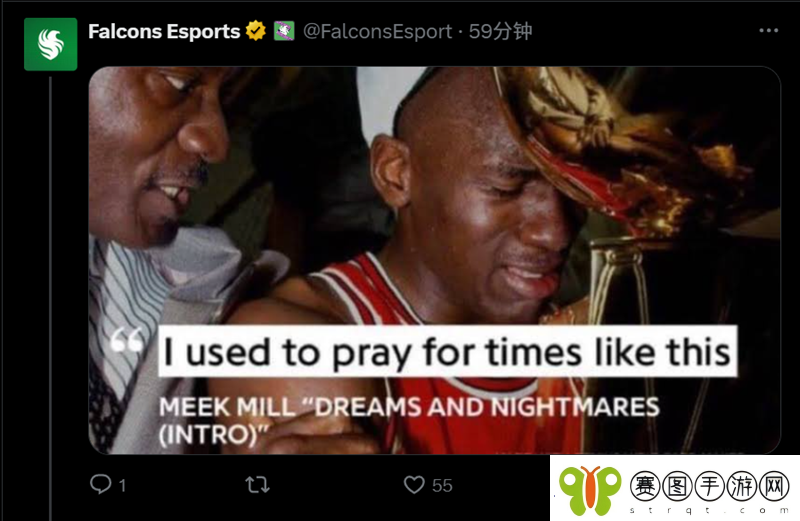This screenshot has height=521, width=800.
Task: Click the gold verified badge
Action: tap(256, 31)
